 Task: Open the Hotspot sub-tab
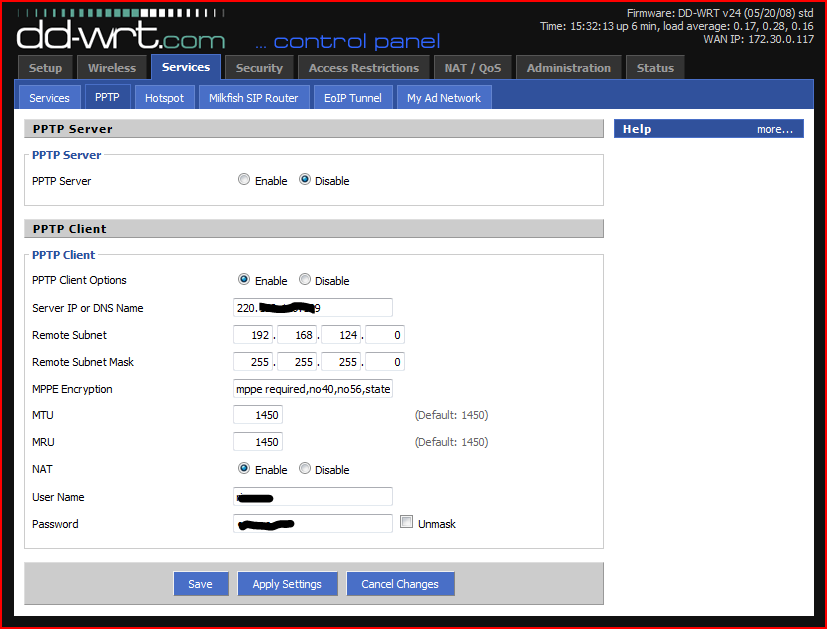click(165, 98)
